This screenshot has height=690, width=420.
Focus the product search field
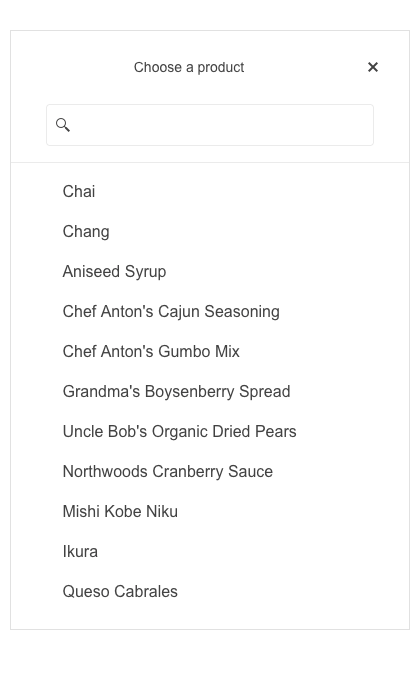tap(210, 125)
